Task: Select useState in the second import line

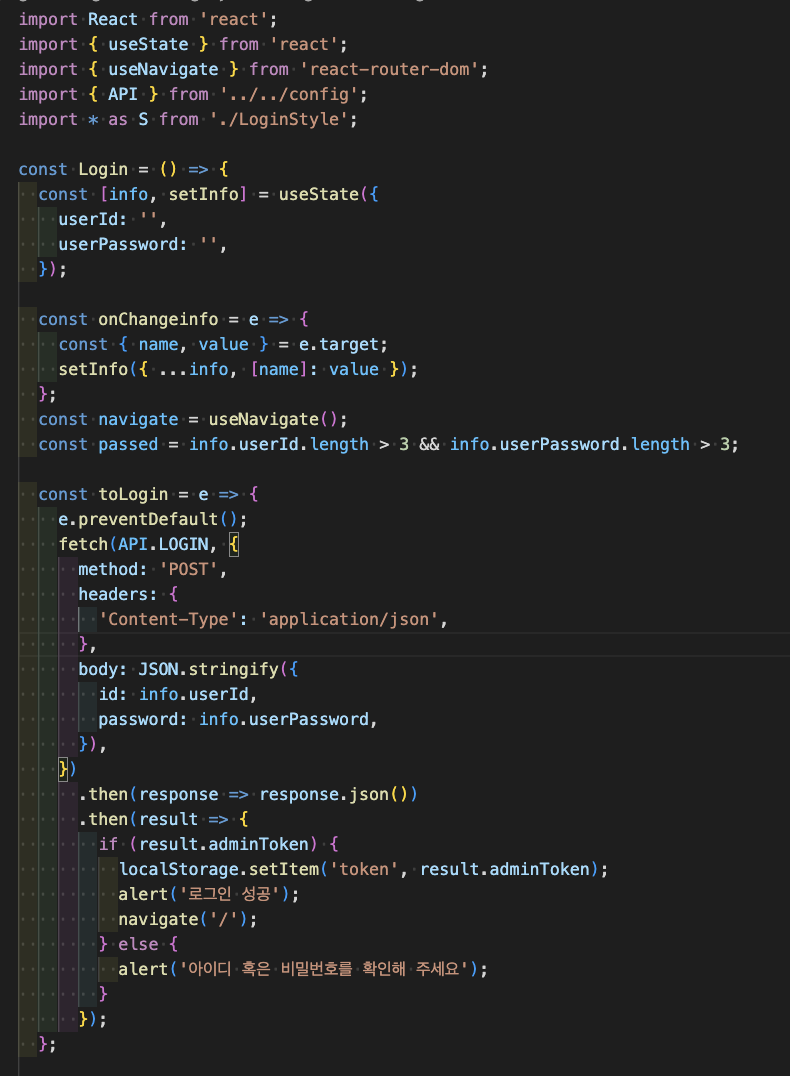Action: click(x=148, y=45)
